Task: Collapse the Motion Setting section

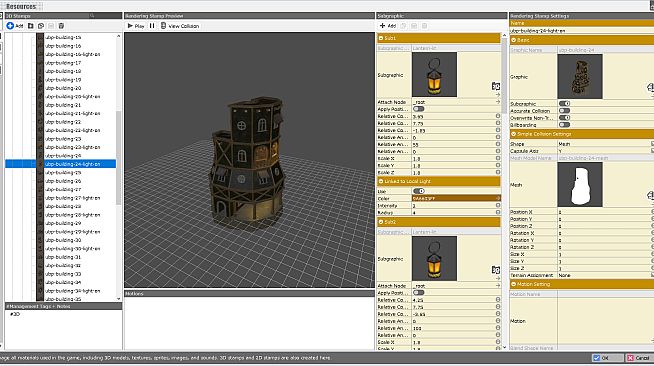Action: click(x=513, y=284)
